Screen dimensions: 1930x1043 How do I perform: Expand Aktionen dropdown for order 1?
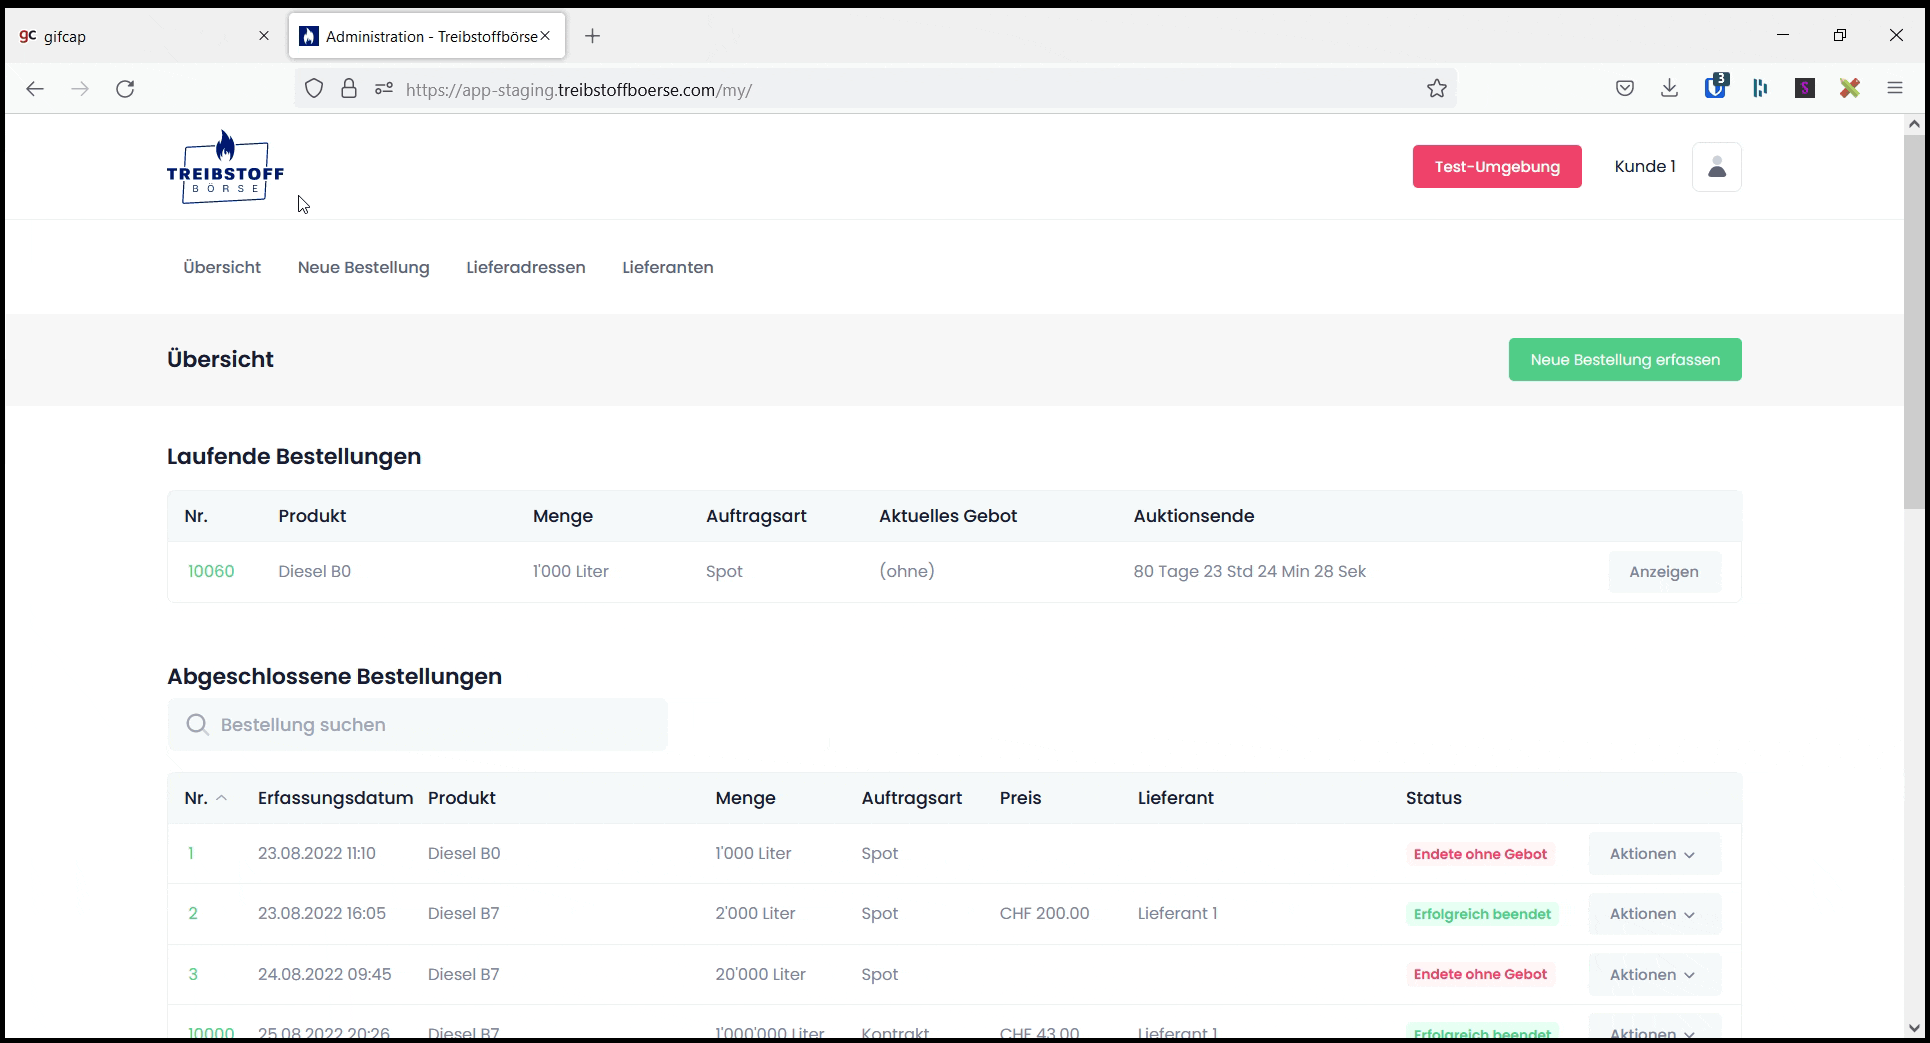pos(1653,854)
